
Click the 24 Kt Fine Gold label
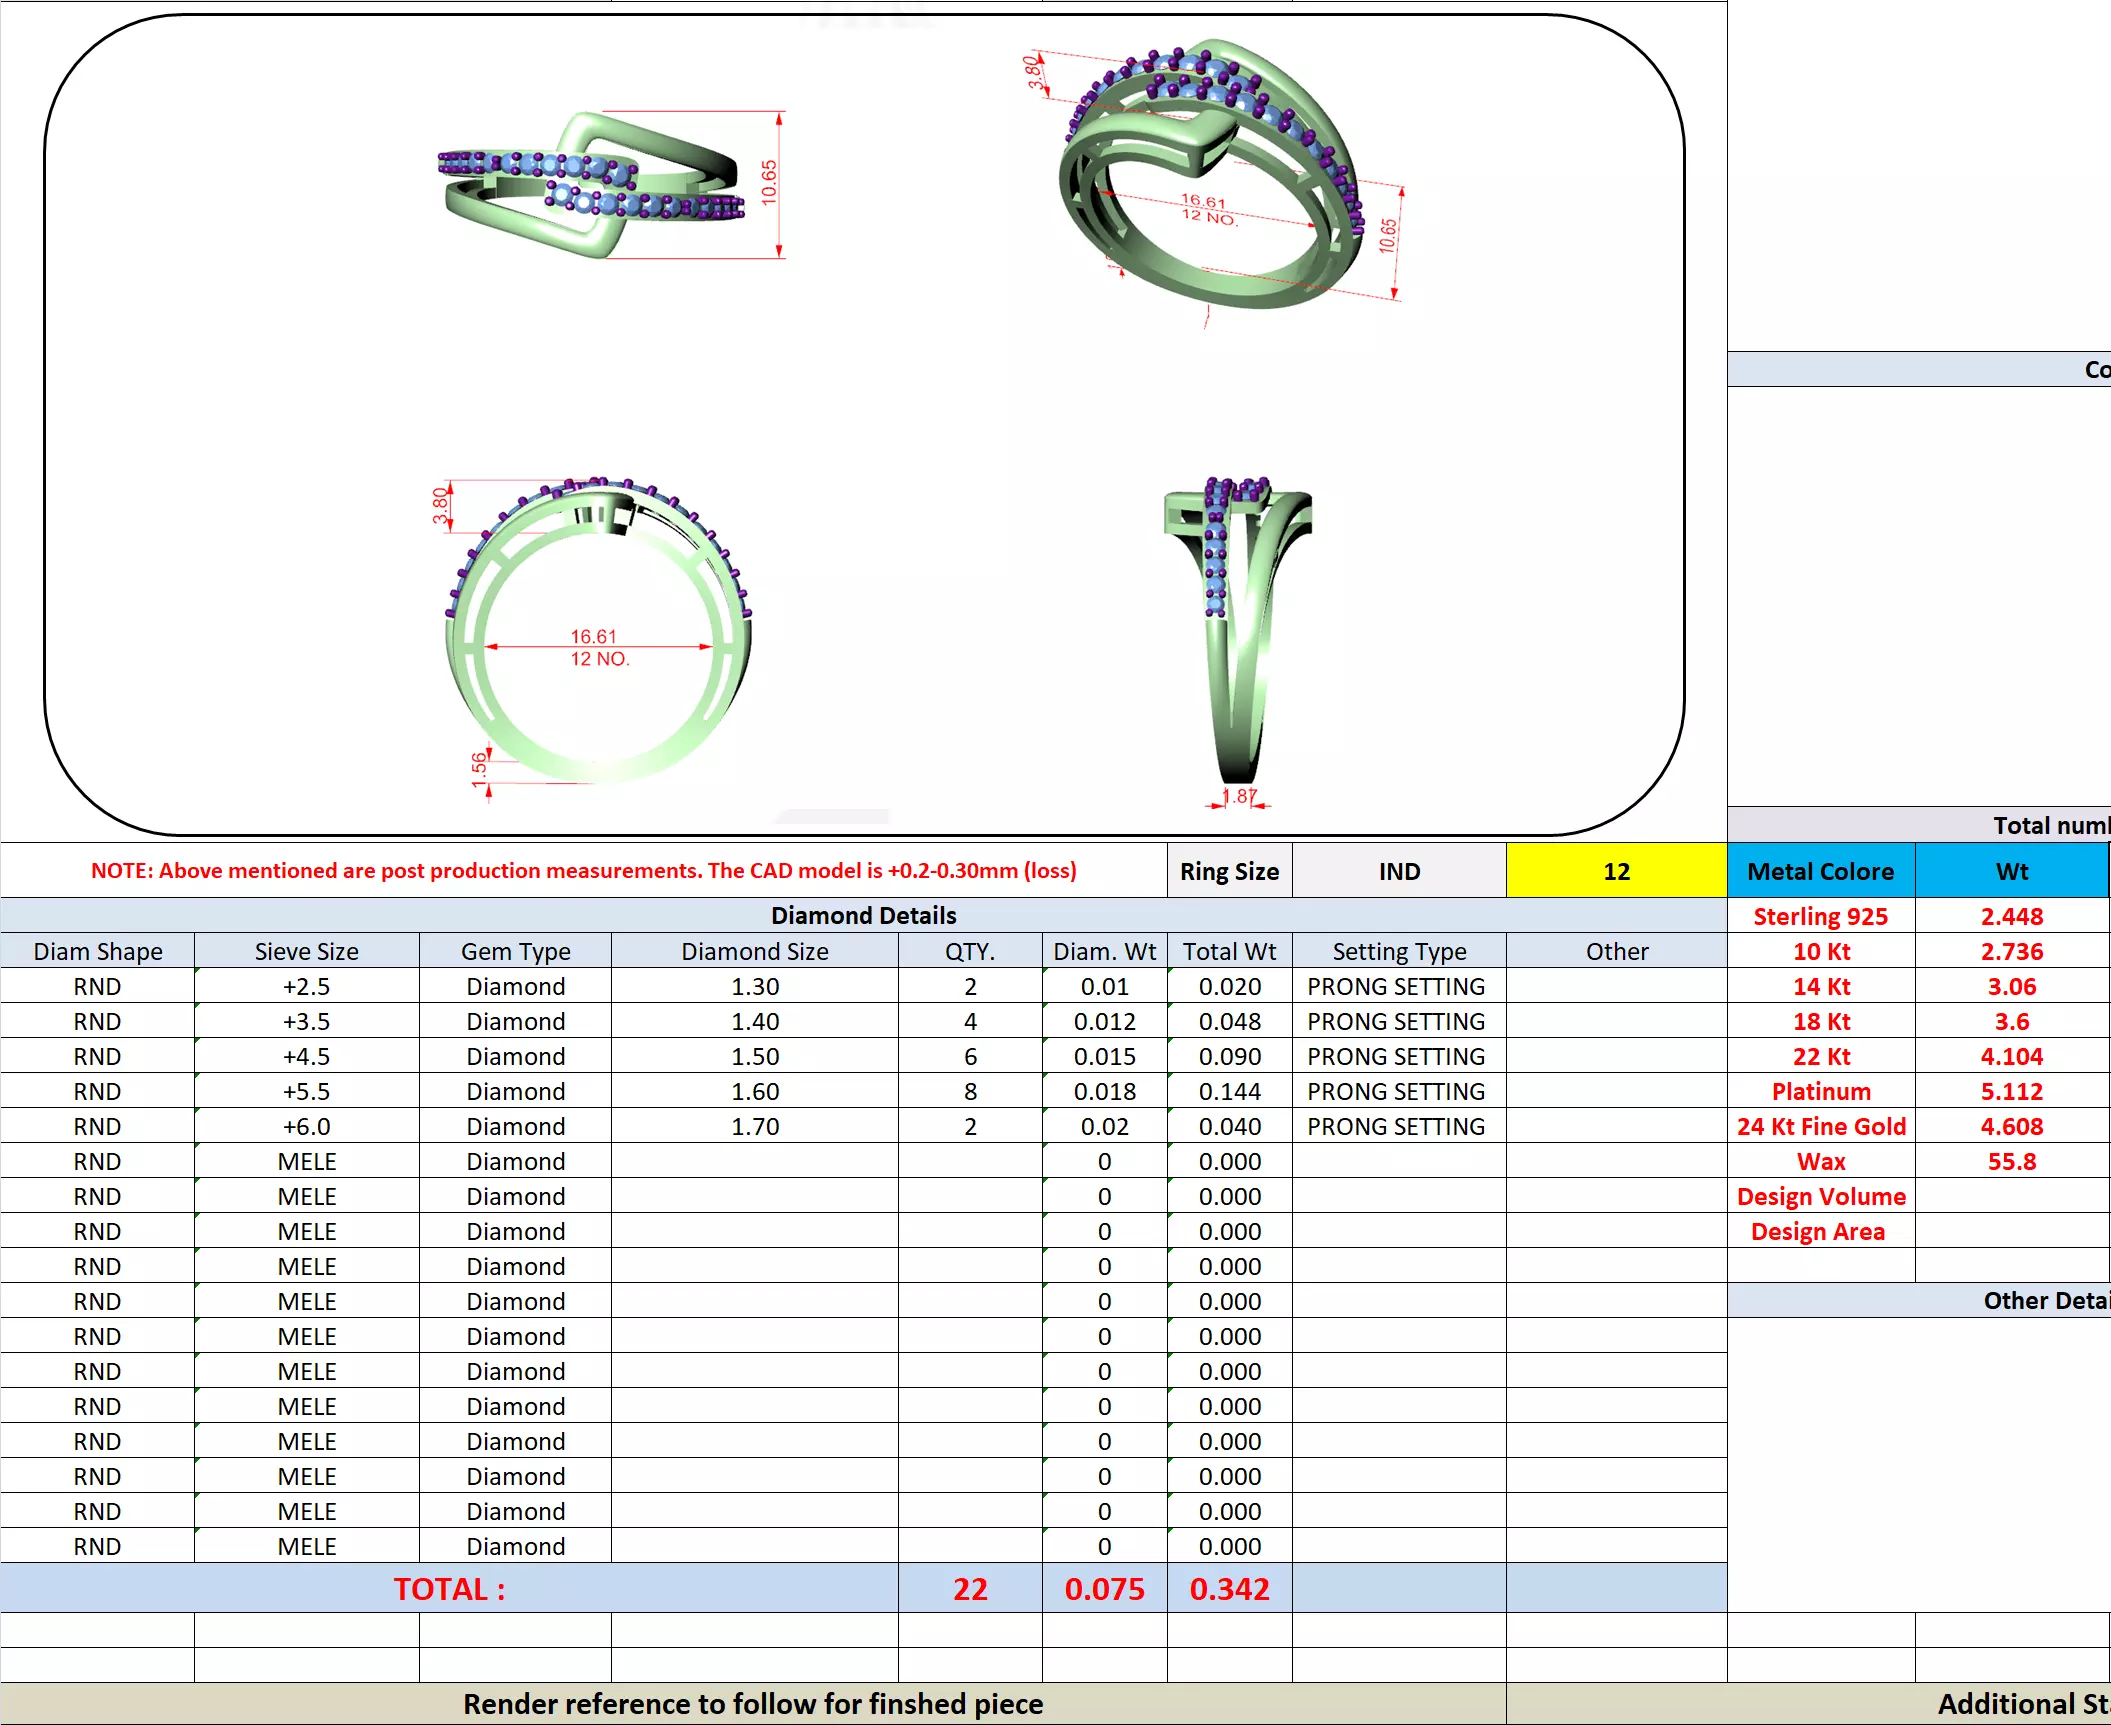tap(1819, 1127)
